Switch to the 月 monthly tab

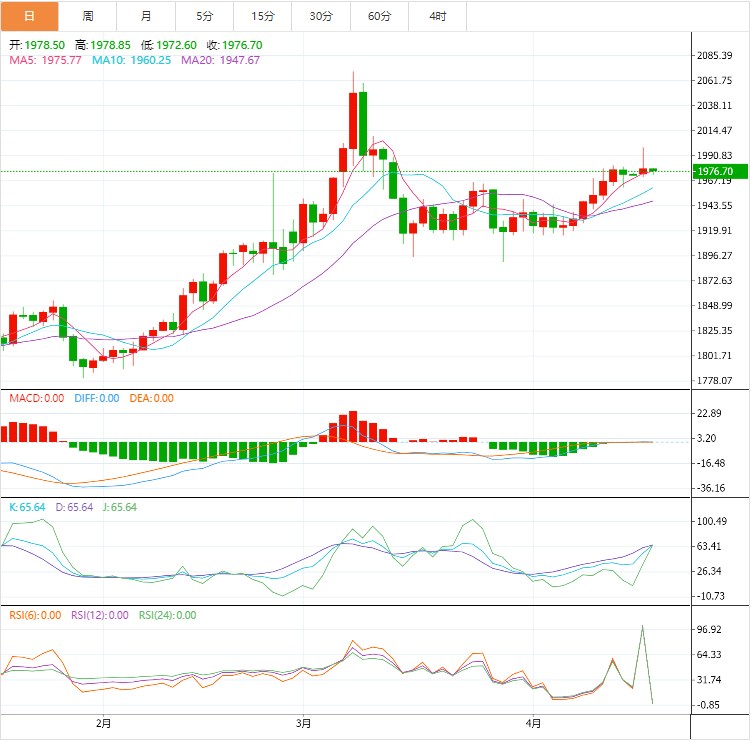coord(147,16)
